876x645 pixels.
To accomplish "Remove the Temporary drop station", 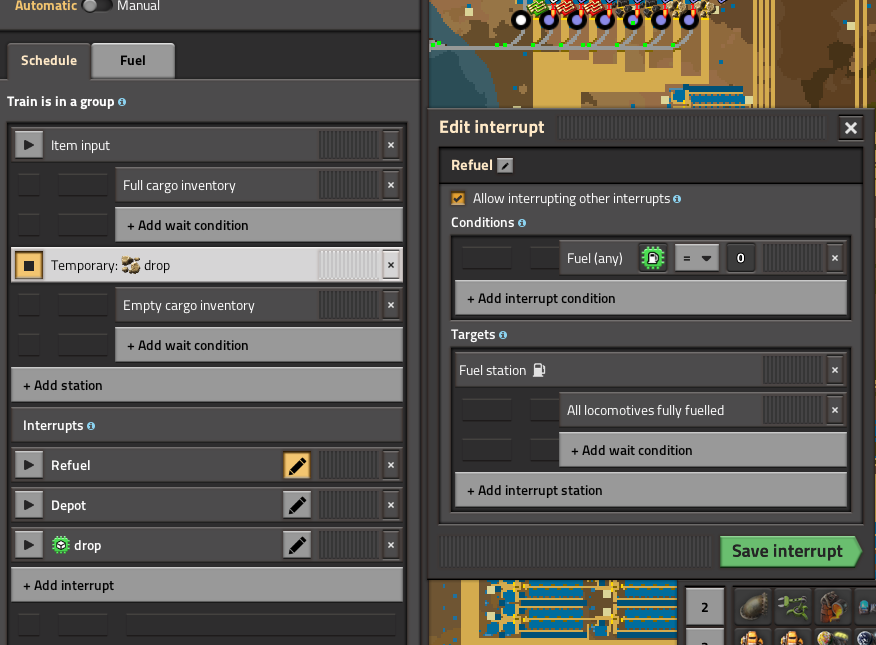I will 391,265.
